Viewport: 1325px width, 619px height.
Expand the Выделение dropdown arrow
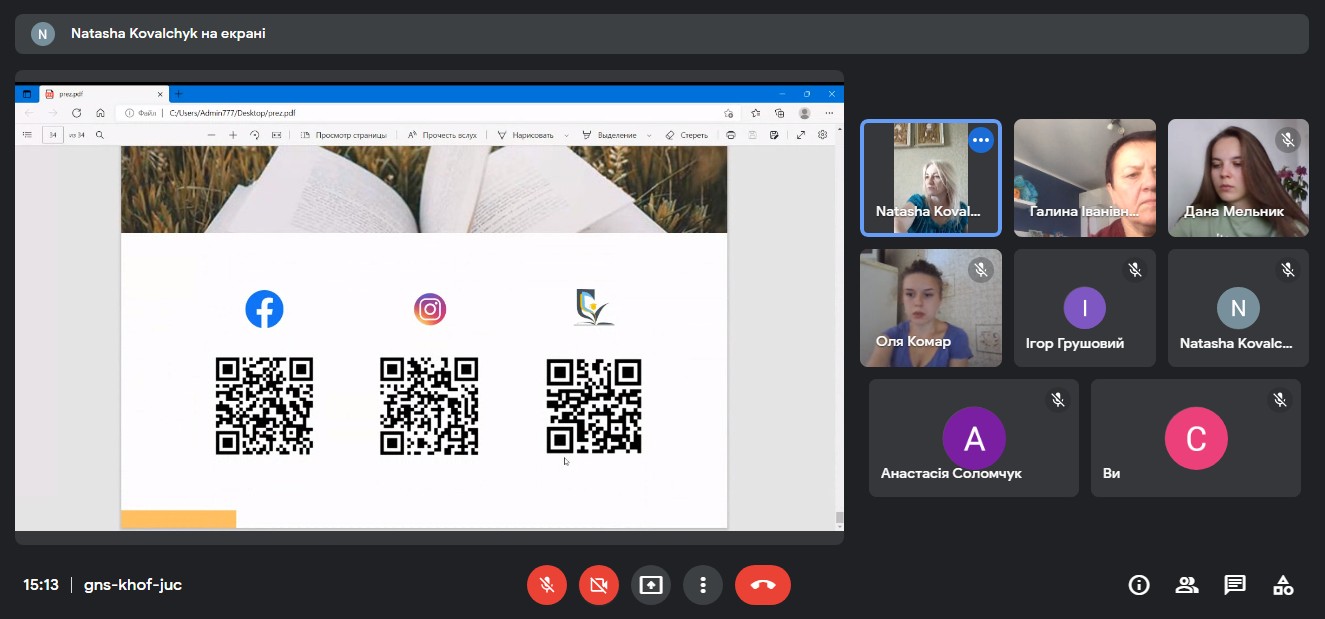pos(649,135)
